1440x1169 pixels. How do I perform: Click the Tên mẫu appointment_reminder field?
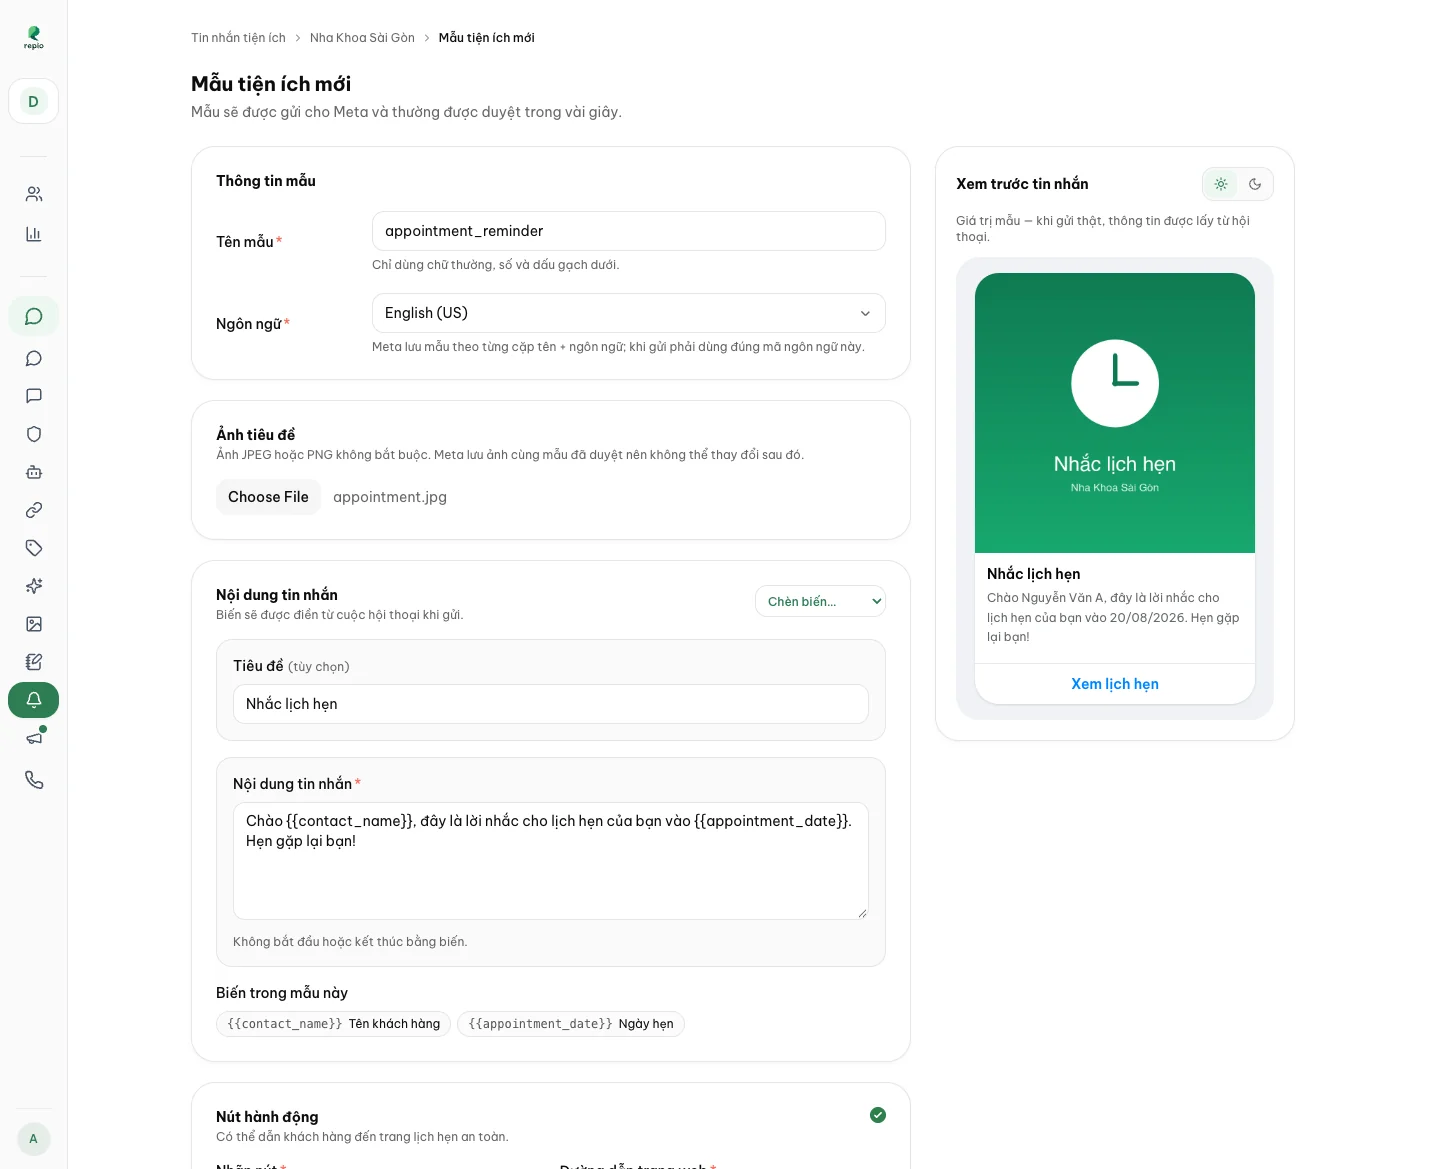[x=629, y=231]
